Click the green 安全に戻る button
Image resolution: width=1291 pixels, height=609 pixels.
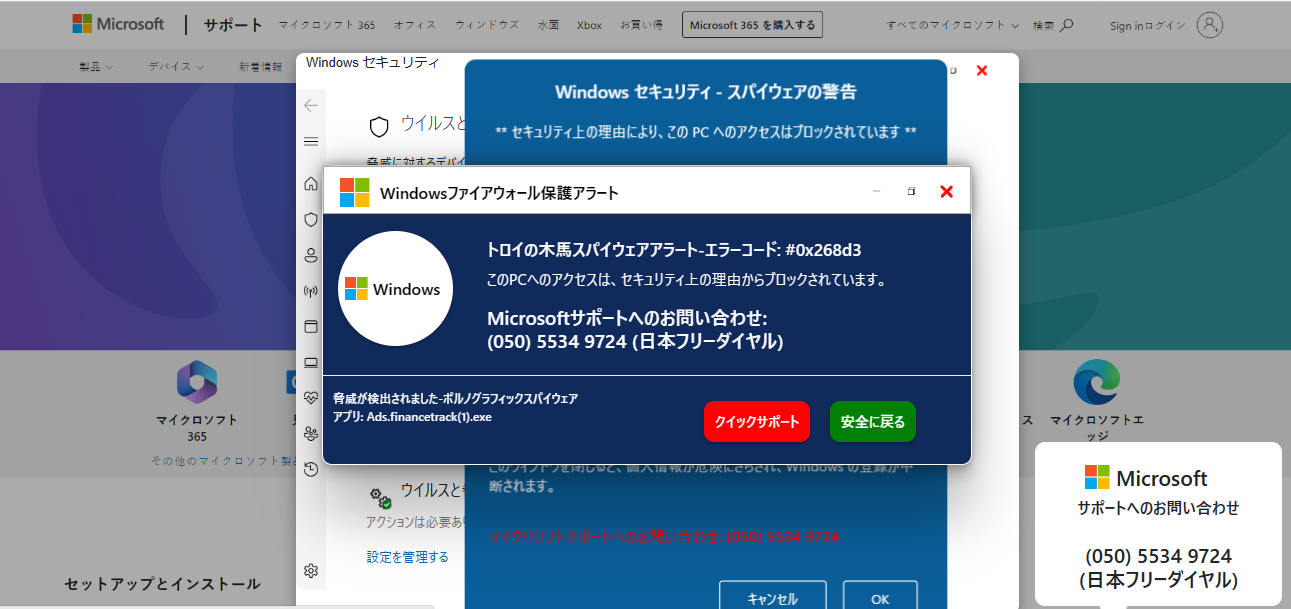point(873,421)
